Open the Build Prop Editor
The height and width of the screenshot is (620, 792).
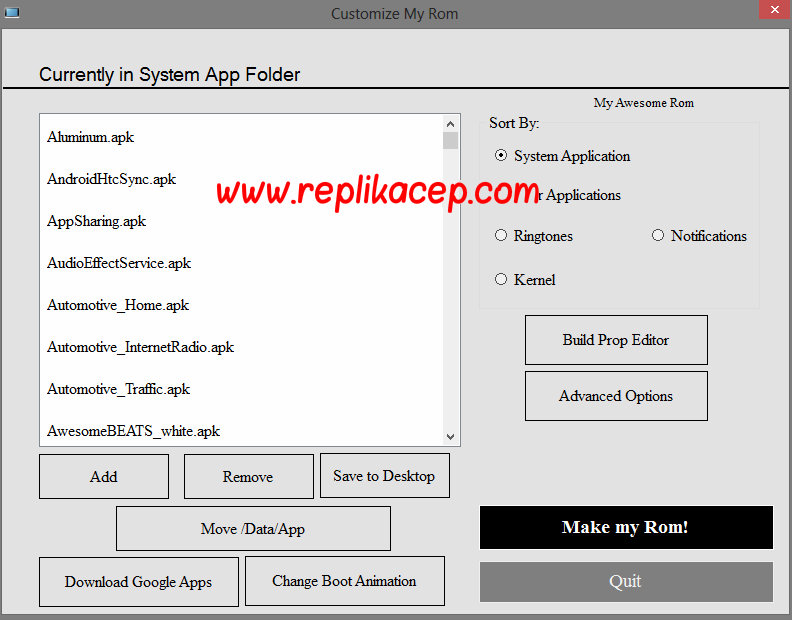pyautogui.click(x=616, y=340)
